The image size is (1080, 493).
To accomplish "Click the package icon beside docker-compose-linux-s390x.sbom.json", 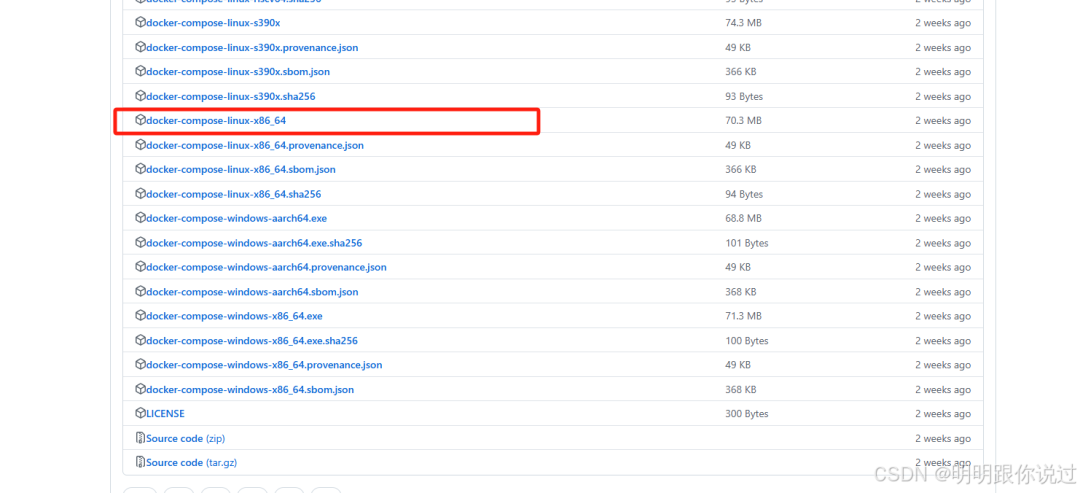I will pos(141,72).
